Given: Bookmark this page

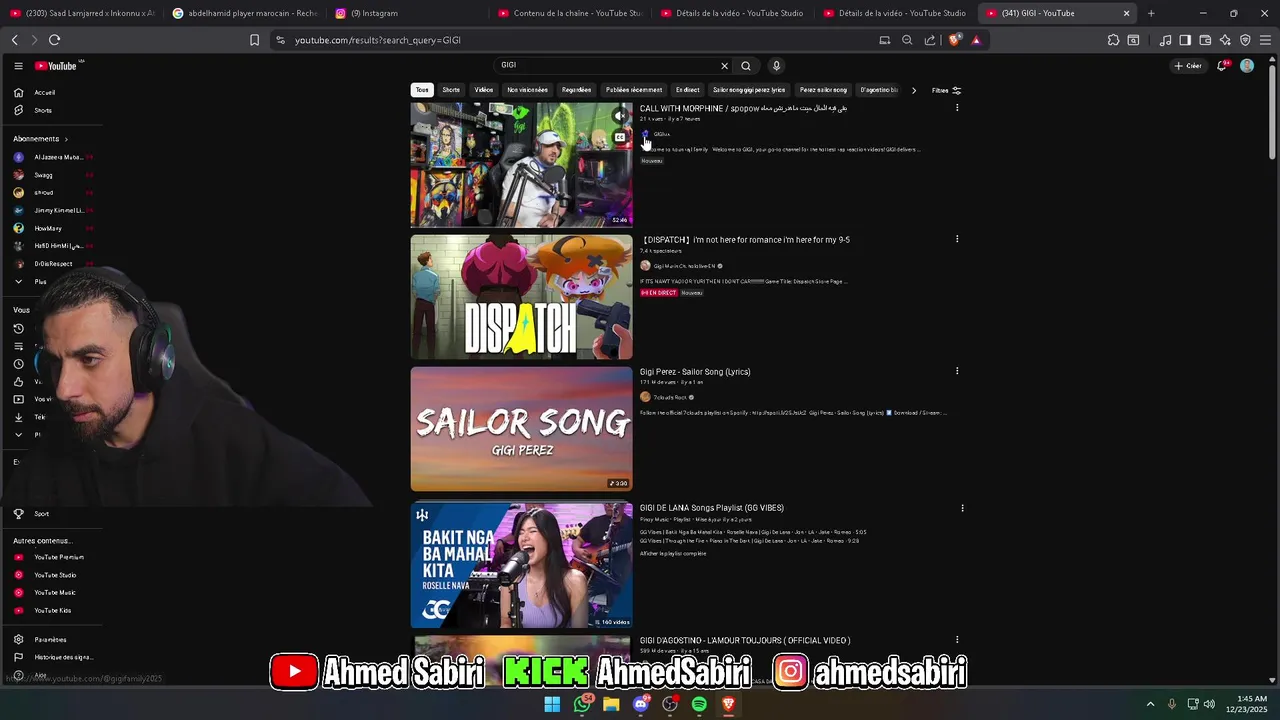Looking at the screenshot, I should pyautogui.click(x=254, y=40).
